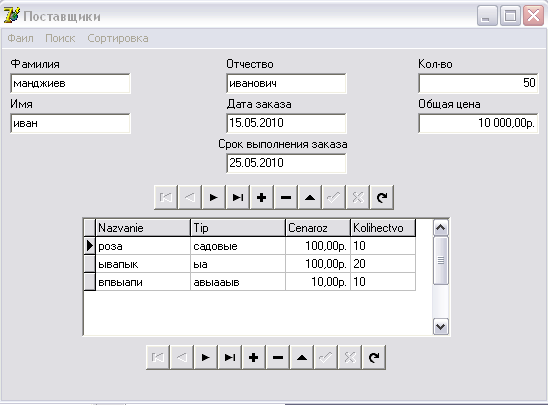
Task: Click the Фамилия input field
Action: (70, 83)
